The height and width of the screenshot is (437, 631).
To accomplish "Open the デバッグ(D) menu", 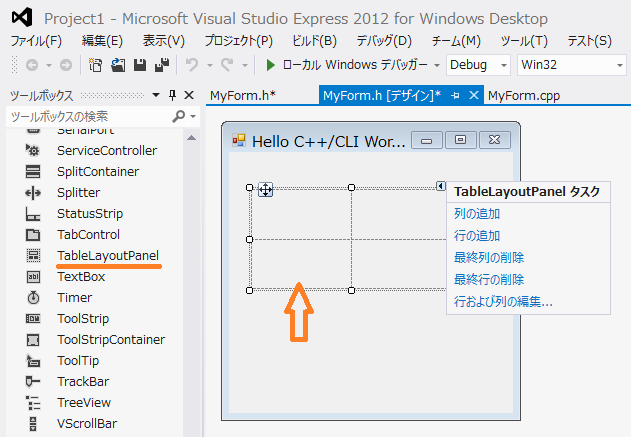I will (x=384, y=41).
